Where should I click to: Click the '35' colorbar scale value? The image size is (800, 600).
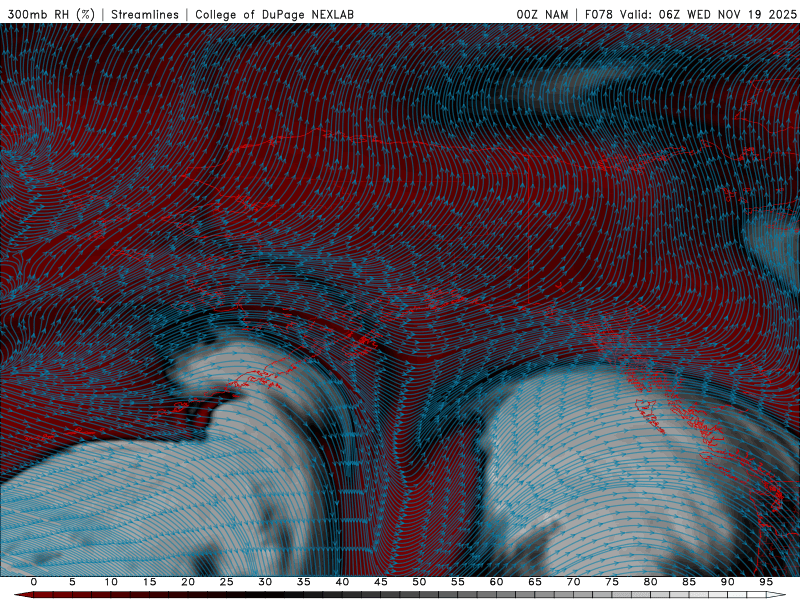pos(304,582)
